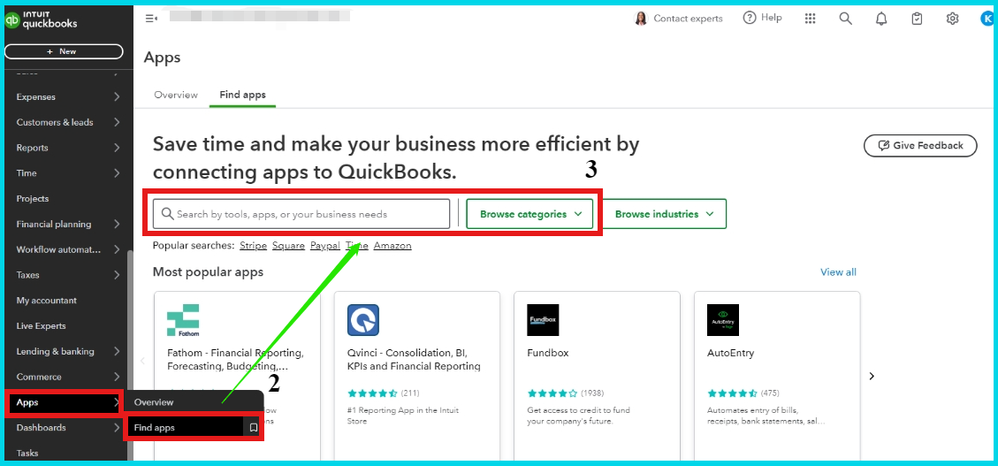Open Tasks in the sidebar

coord(27,453)
